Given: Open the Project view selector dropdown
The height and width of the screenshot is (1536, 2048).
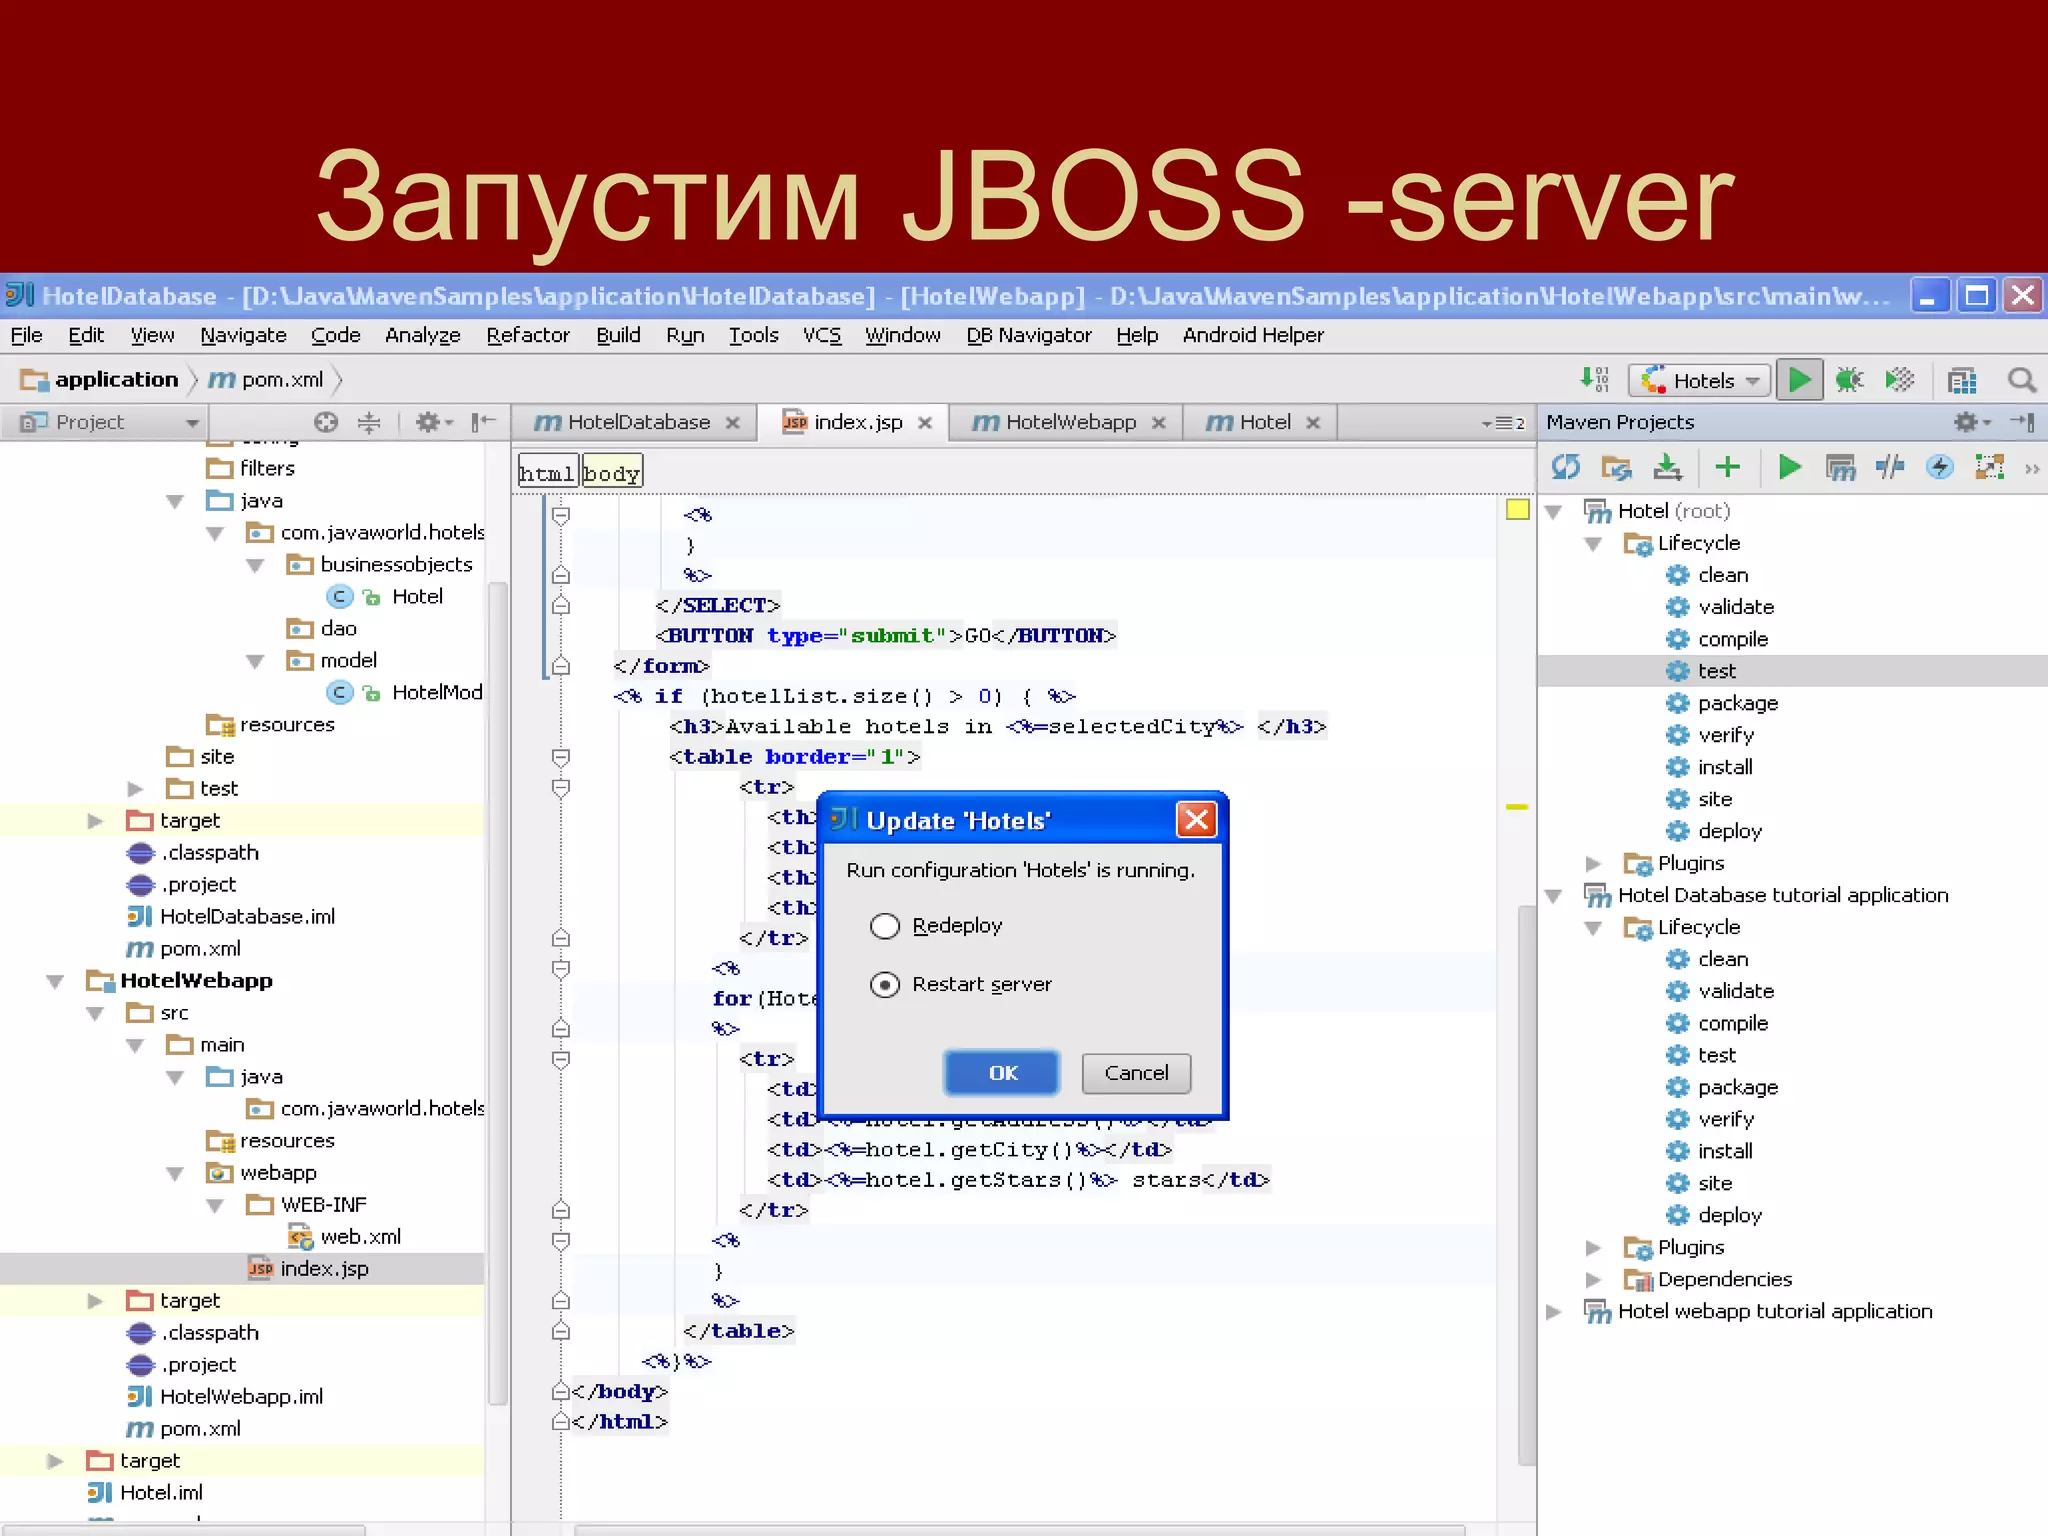Looking at the screenshot, I should pyautogui.click(x=104, y=422).
